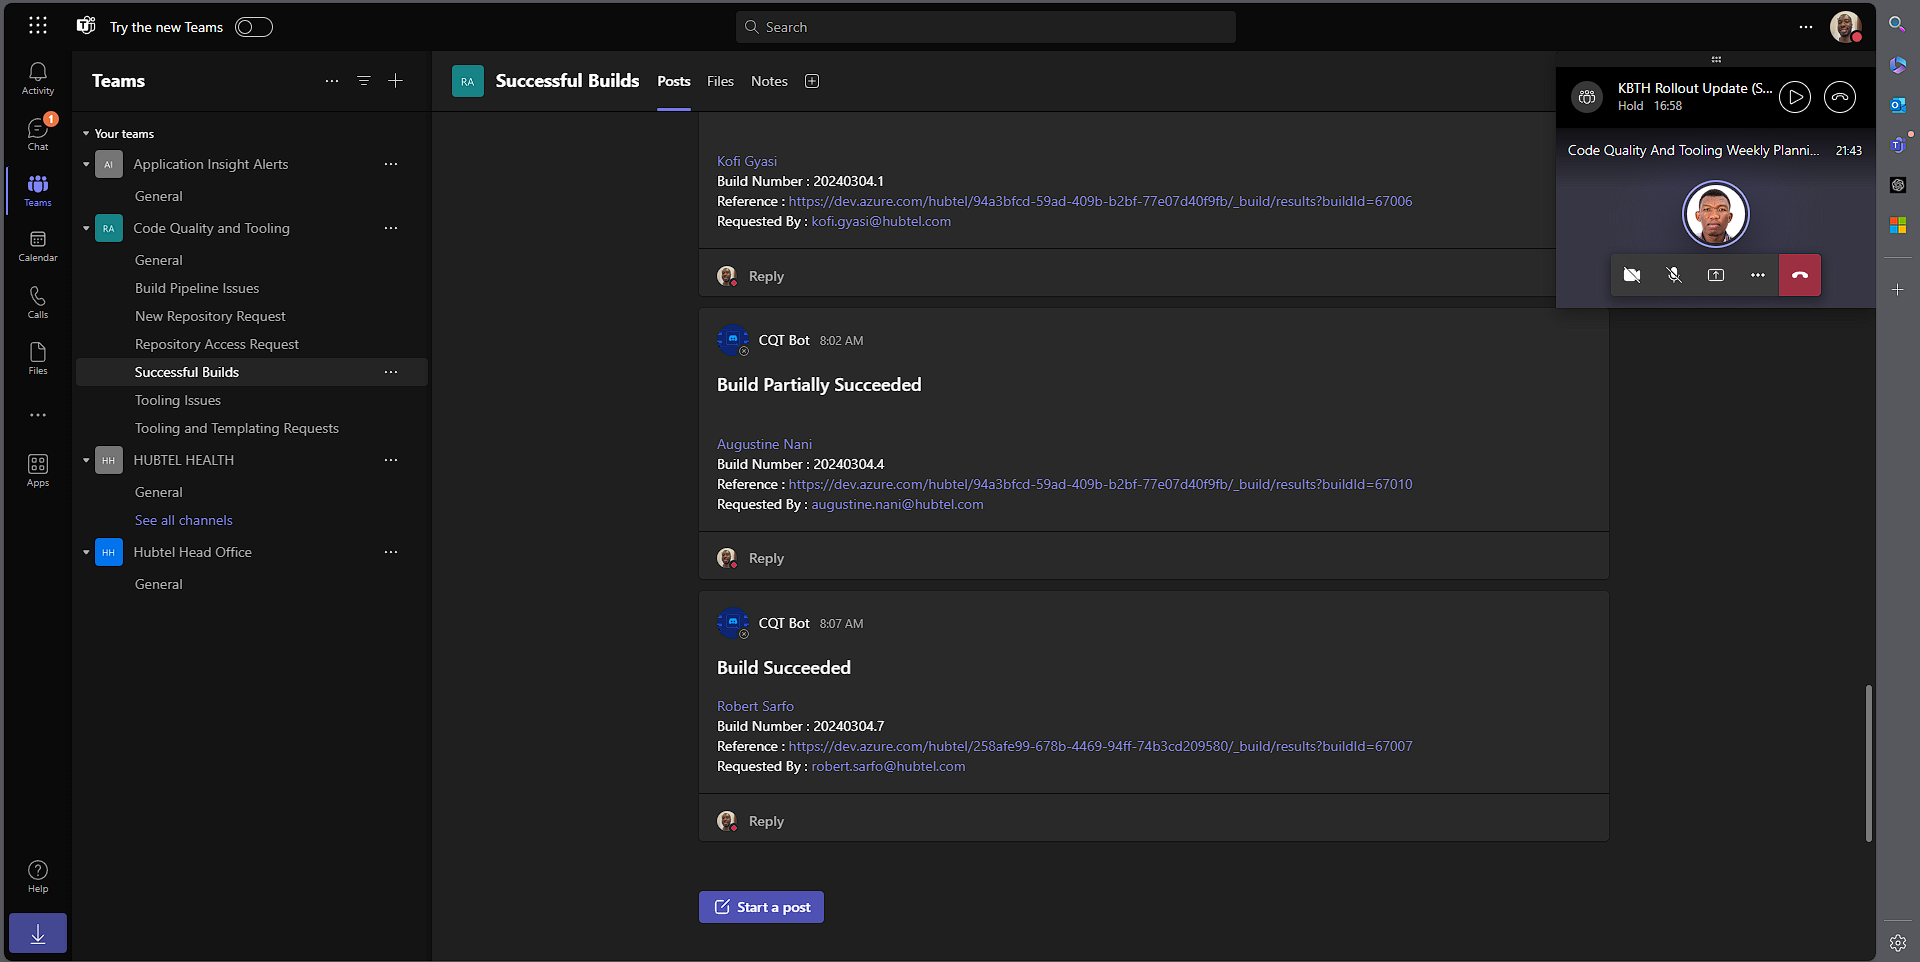Open Tooling and Templating Requests channel
Image resolution: width=1920 pixels, height=962 pixels.
(237, 428)
